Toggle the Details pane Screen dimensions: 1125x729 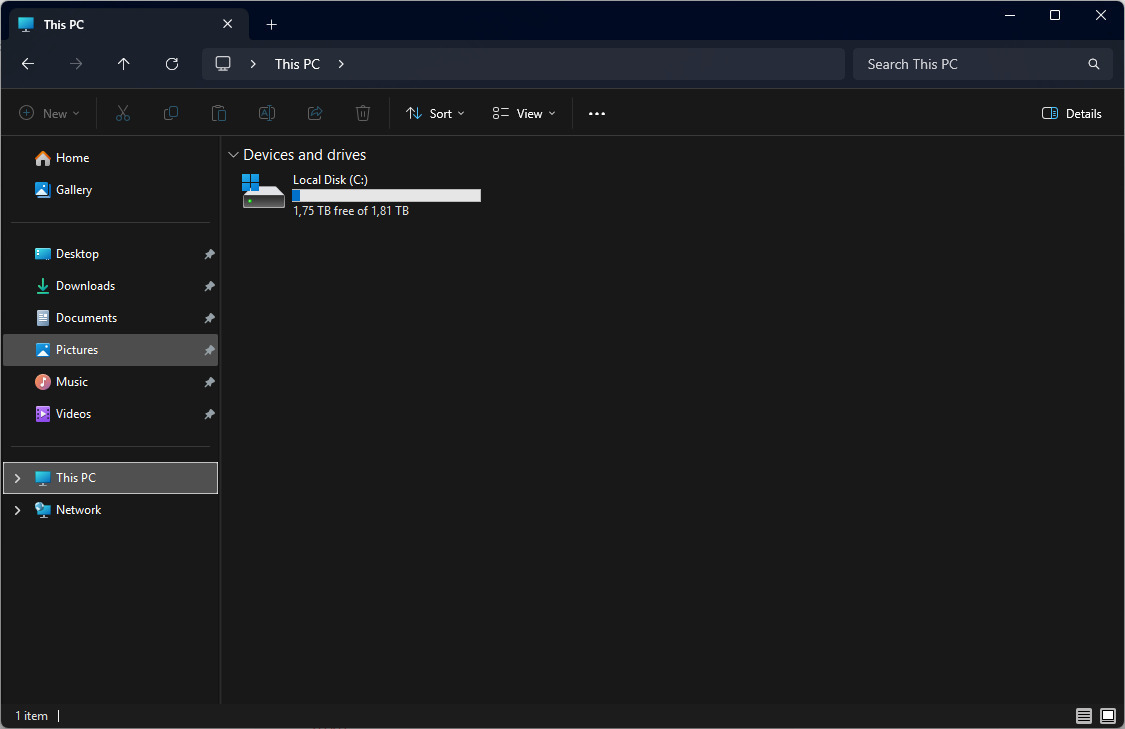click(1071, 113)
